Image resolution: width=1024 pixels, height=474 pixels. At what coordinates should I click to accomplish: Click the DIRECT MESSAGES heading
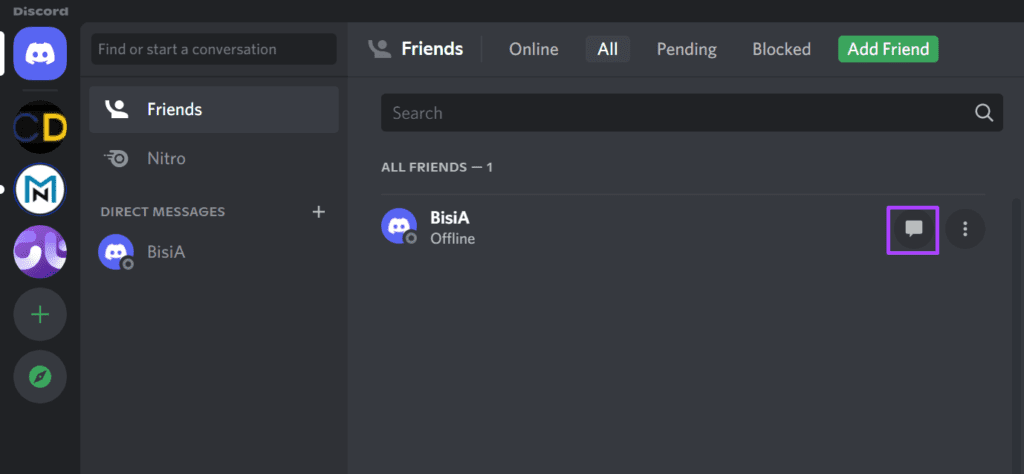163,212
